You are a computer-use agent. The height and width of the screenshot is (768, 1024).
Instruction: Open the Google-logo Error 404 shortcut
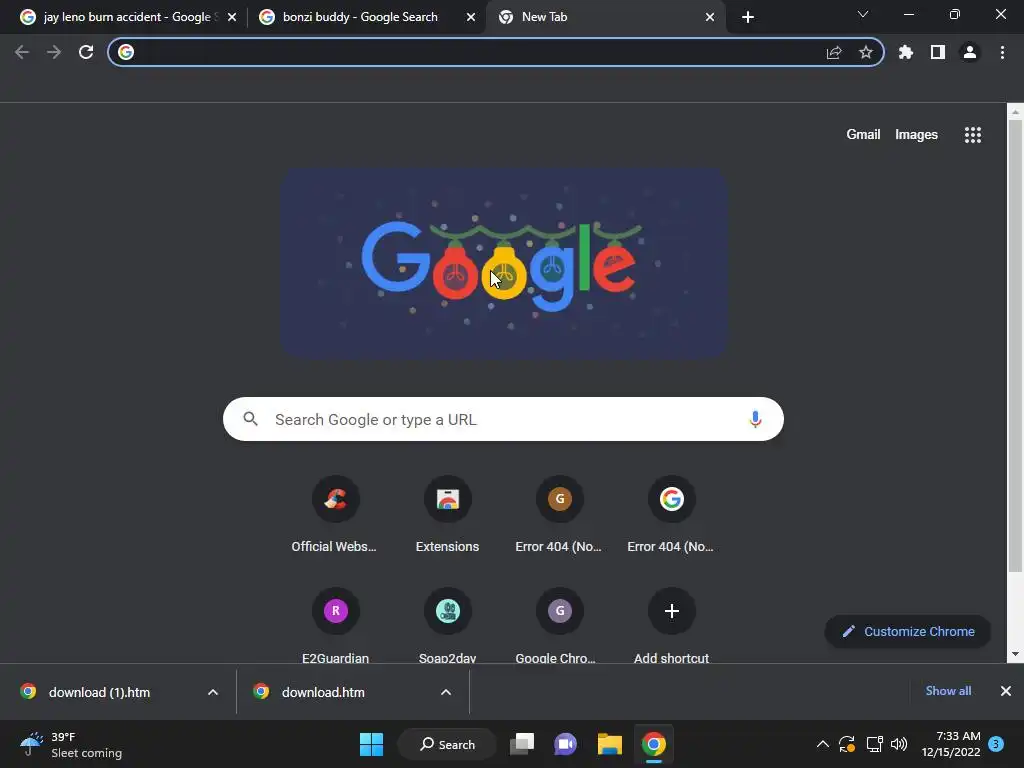point(671,516)
